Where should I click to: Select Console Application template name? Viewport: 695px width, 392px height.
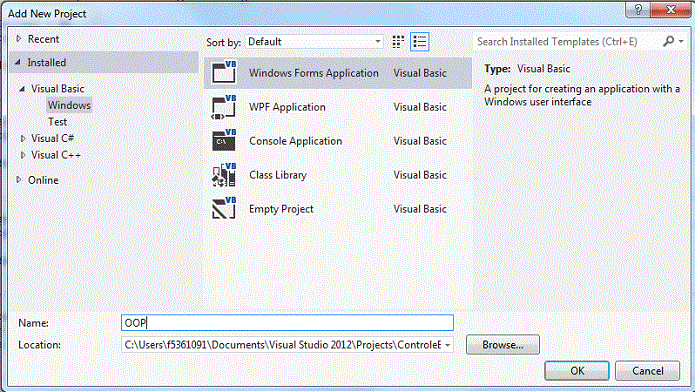(296, 141)
